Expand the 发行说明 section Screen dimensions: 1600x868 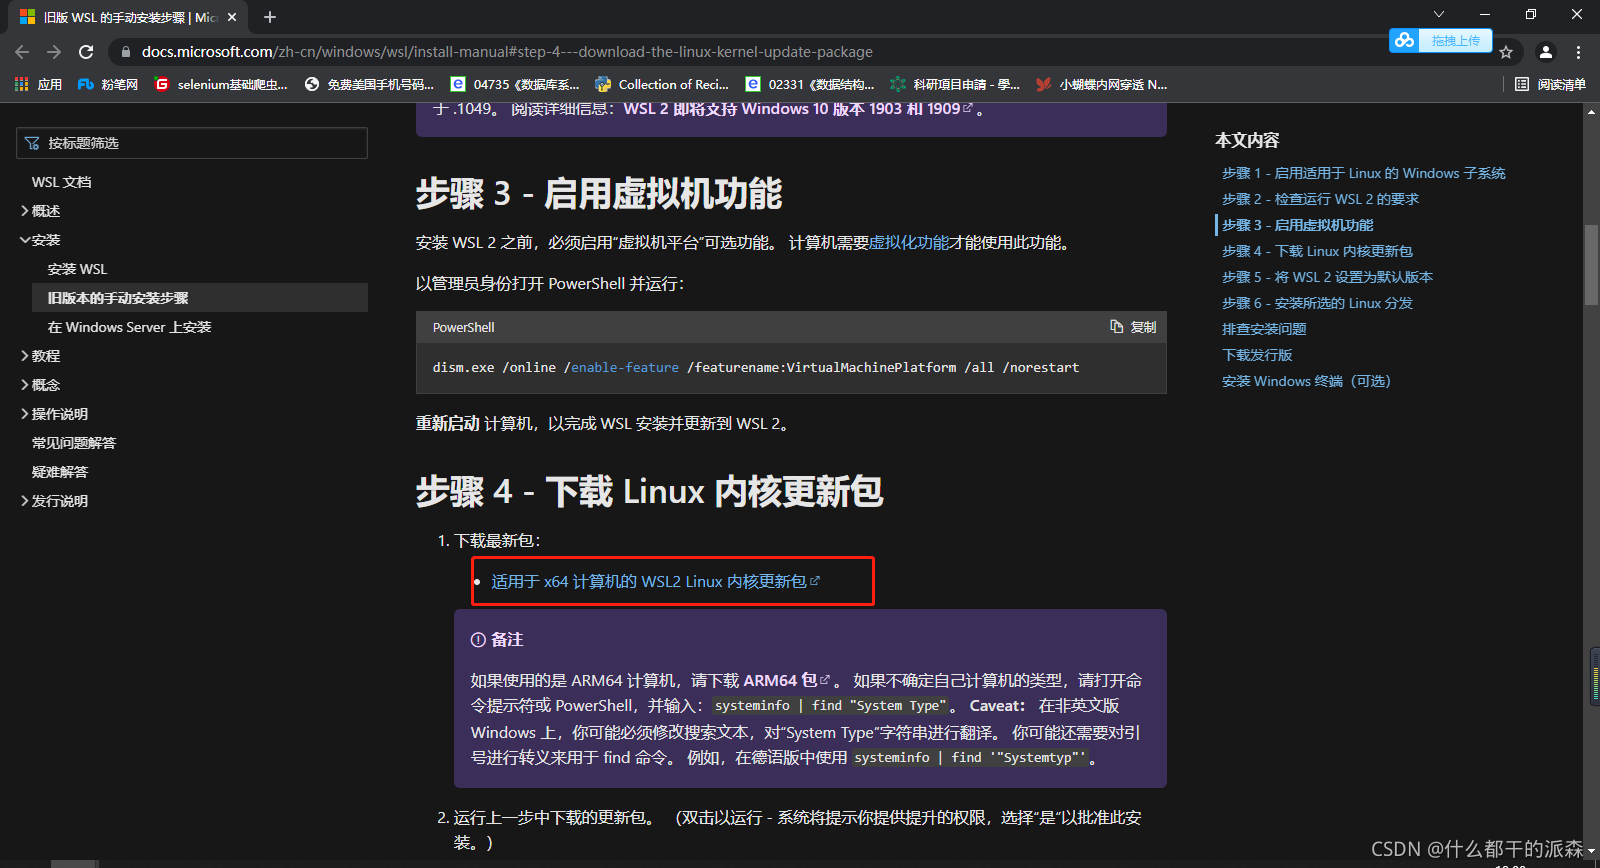54,501
